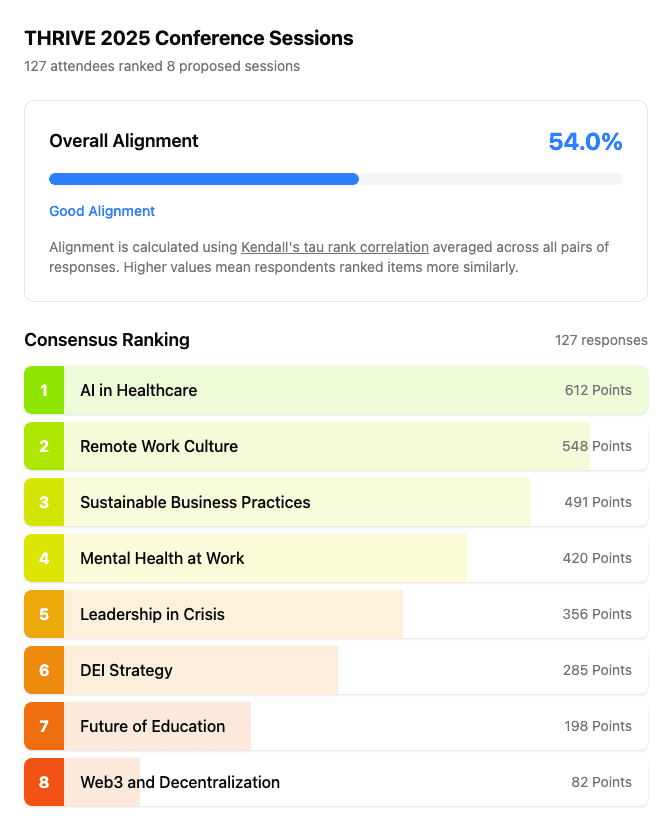Click the rank 3 badge for Sustainable Business Practices
This screenshot has width=672, height=830.
[x=42, y=502]
